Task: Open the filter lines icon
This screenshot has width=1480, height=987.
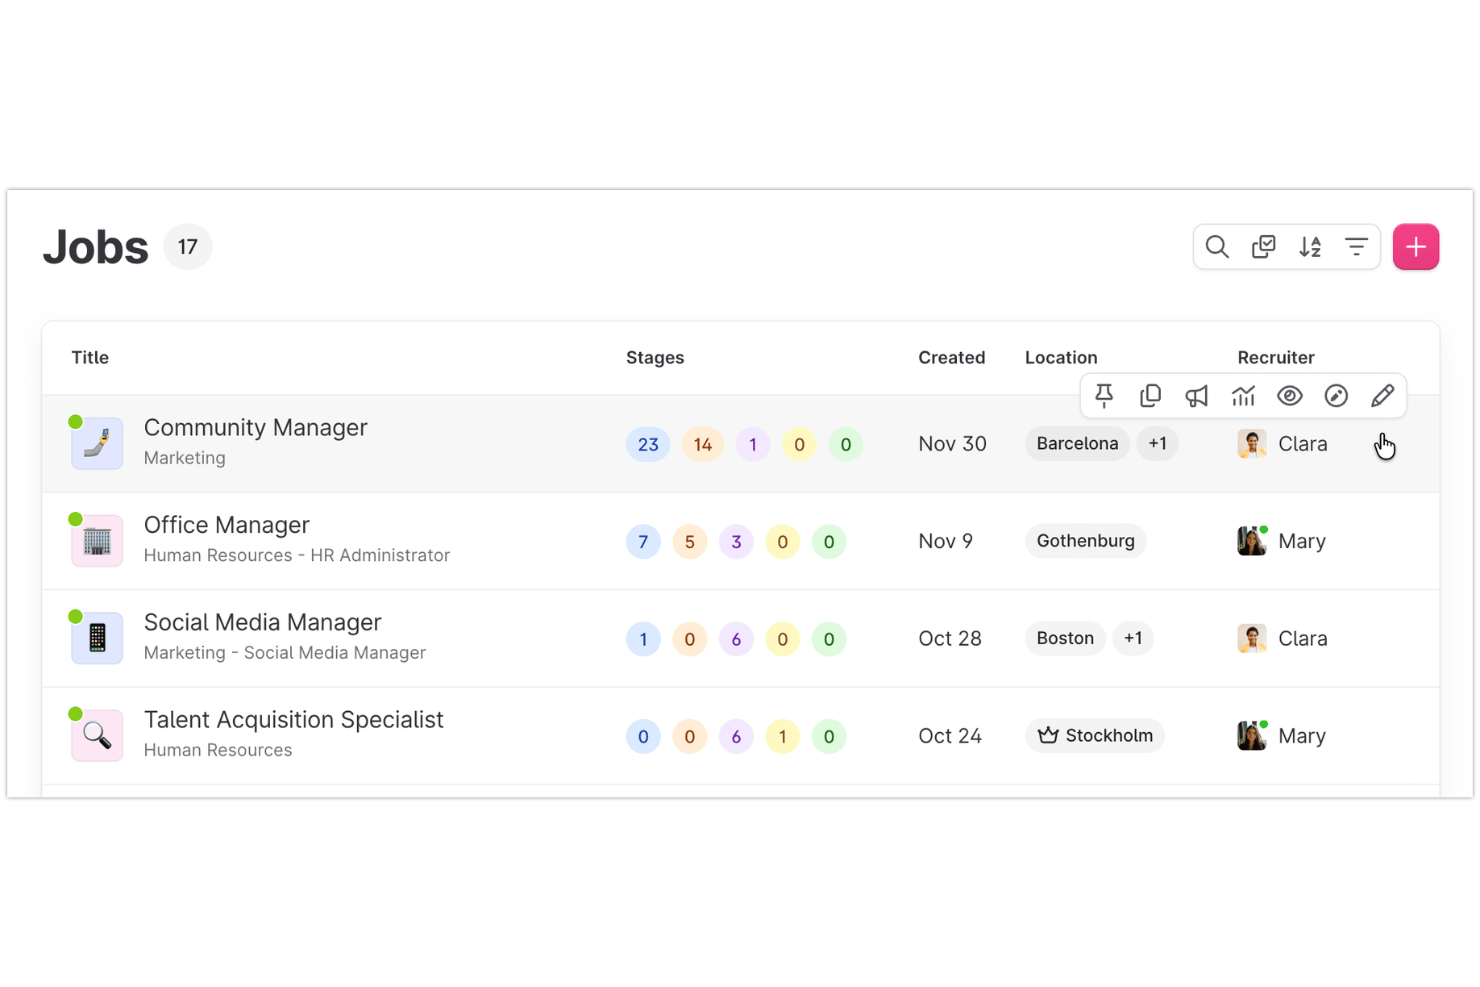Action: point(1356,247)
